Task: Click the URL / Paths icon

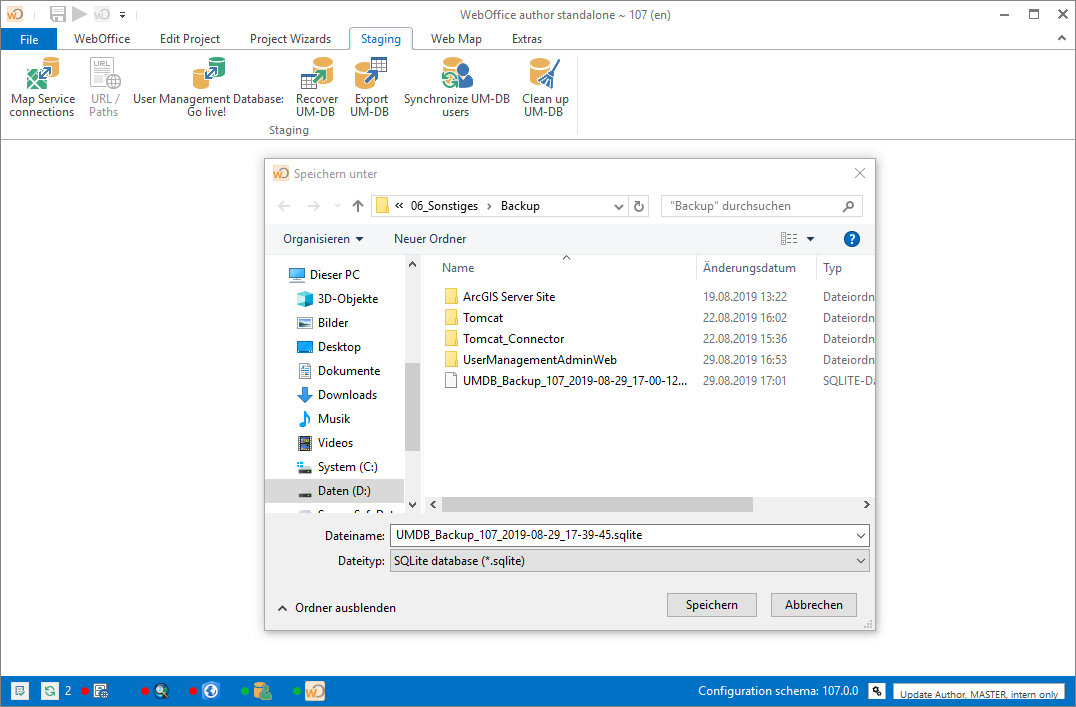Action: pos(104,86)
